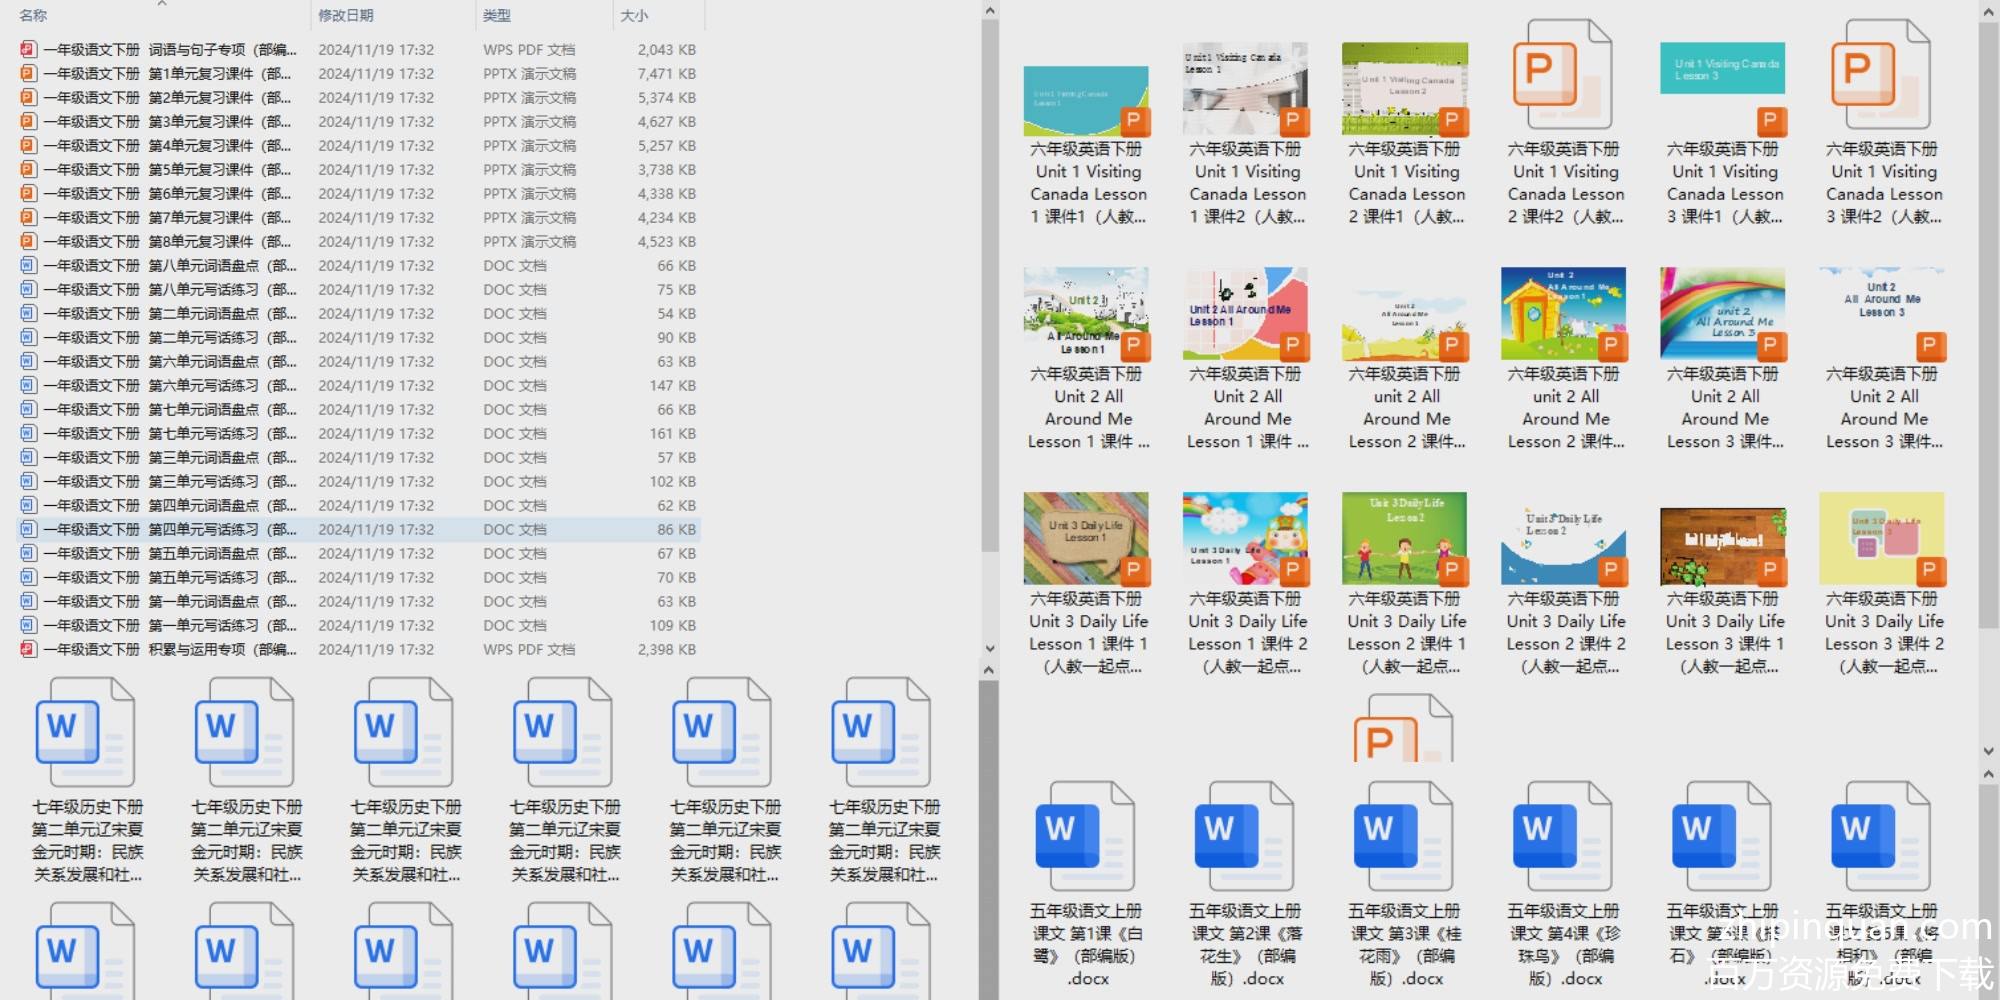Open thumbnail of Unit 3 Daily Life Lesson 2 课件 2
The height and width of the screenshot is (1000, 2000).
[x=1563, y=545]
